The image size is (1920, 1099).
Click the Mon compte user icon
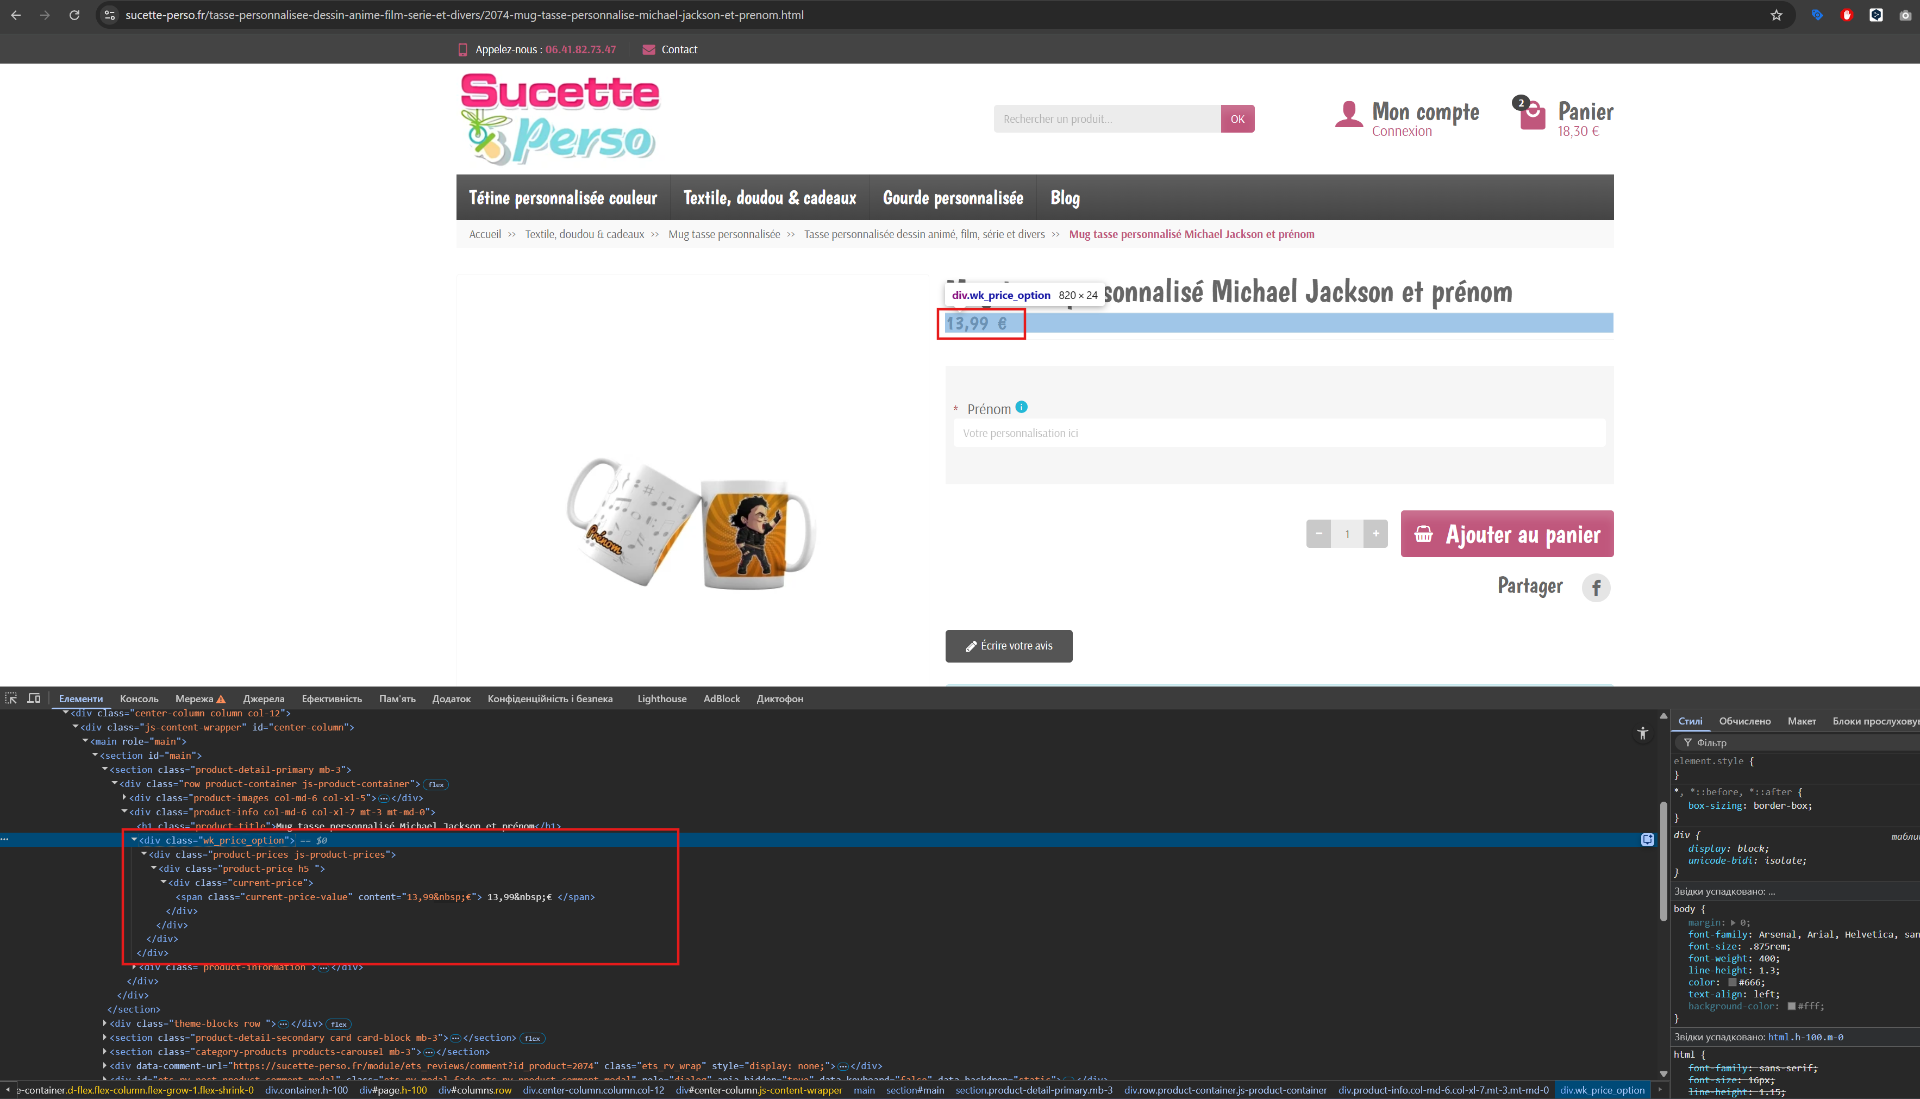tap(1348, 115)
